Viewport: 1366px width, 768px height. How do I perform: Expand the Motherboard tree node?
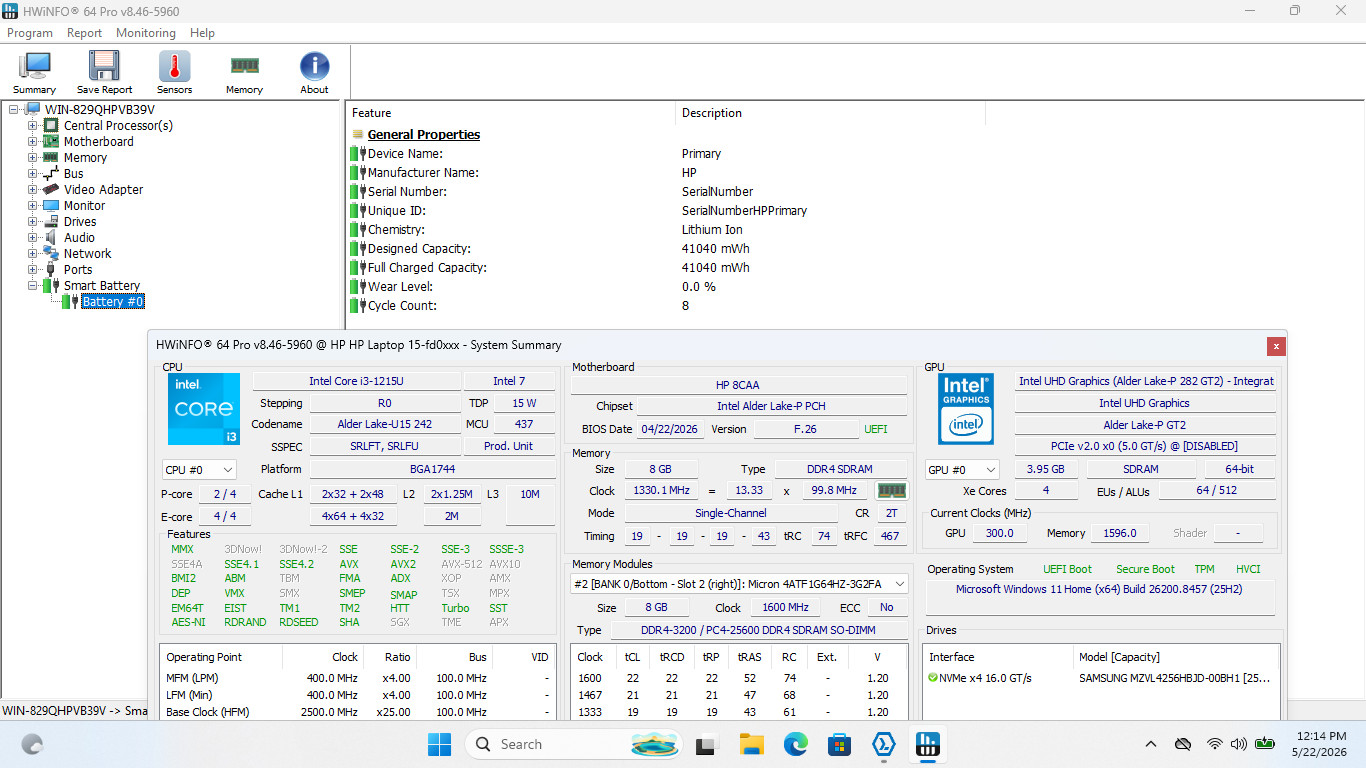33,142
